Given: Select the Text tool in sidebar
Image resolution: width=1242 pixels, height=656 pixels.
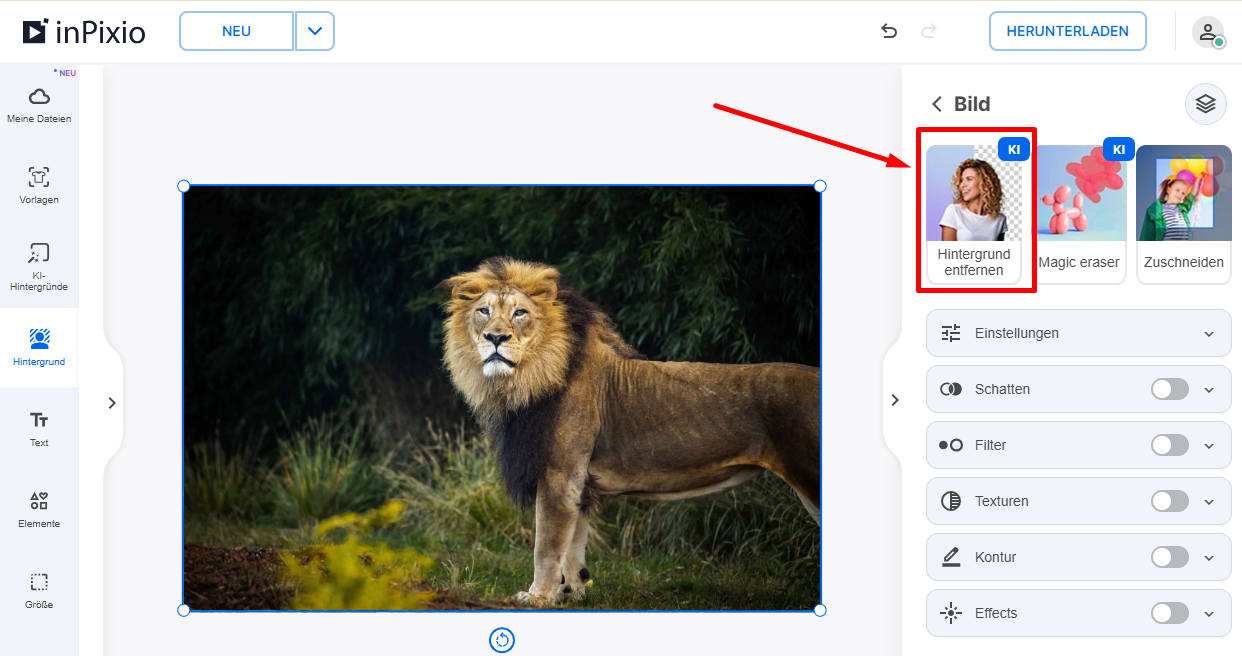Looking at the screenshot, I should 39,429.
